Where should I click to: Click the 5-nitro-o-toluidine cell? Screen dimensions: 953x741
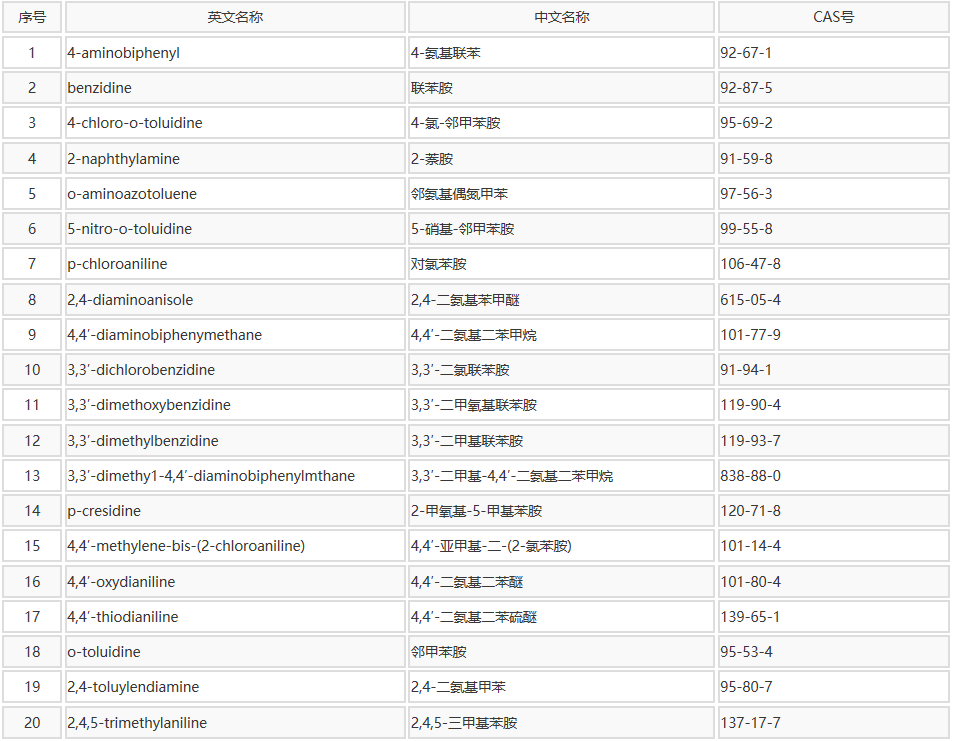click(x=130, y=229)
